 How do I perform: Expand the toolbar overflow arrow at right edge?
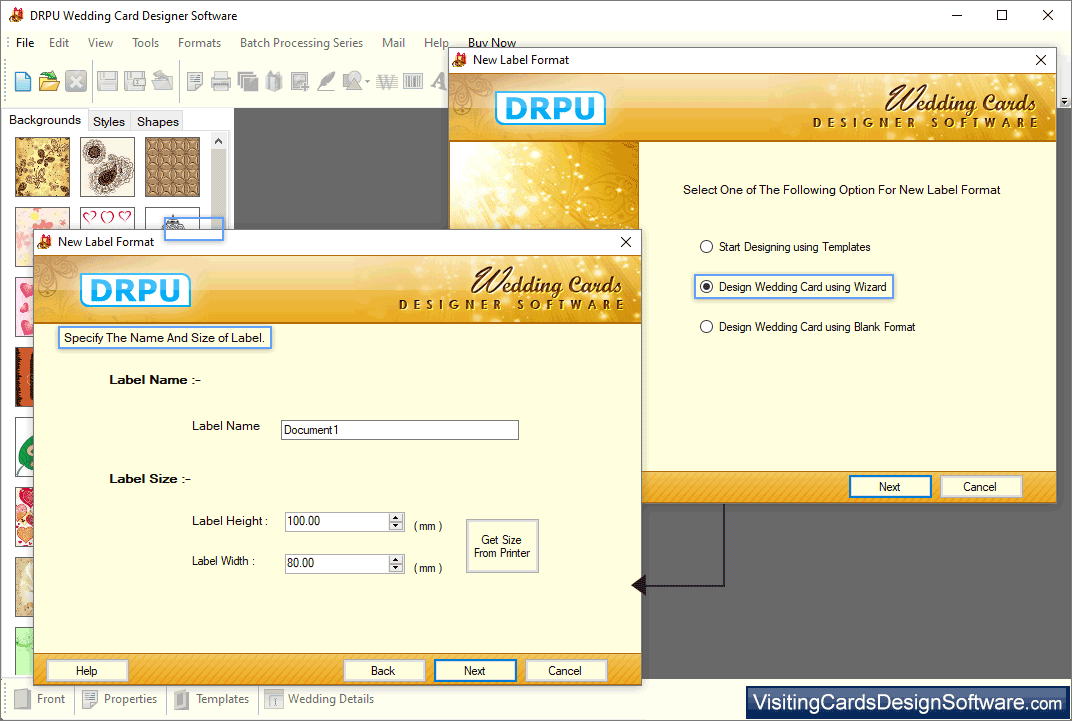(1064, 101)
